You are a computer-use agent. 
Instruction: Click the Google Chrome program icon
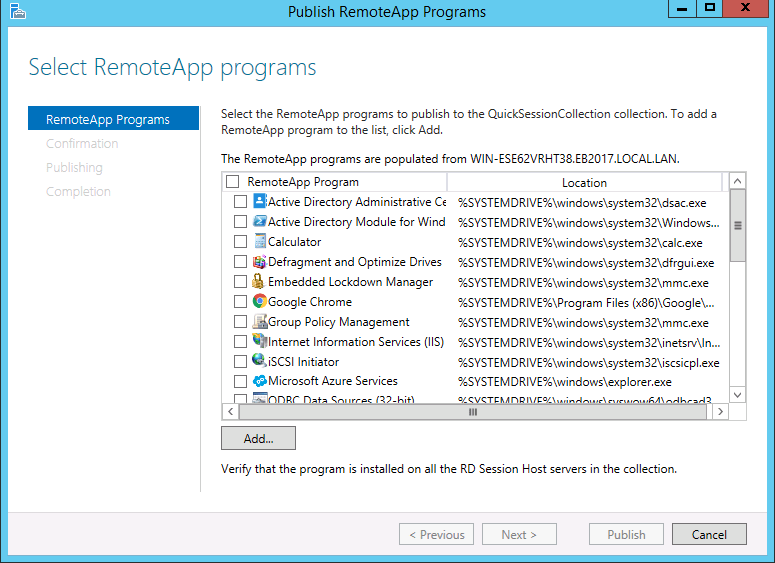(259, 302)
